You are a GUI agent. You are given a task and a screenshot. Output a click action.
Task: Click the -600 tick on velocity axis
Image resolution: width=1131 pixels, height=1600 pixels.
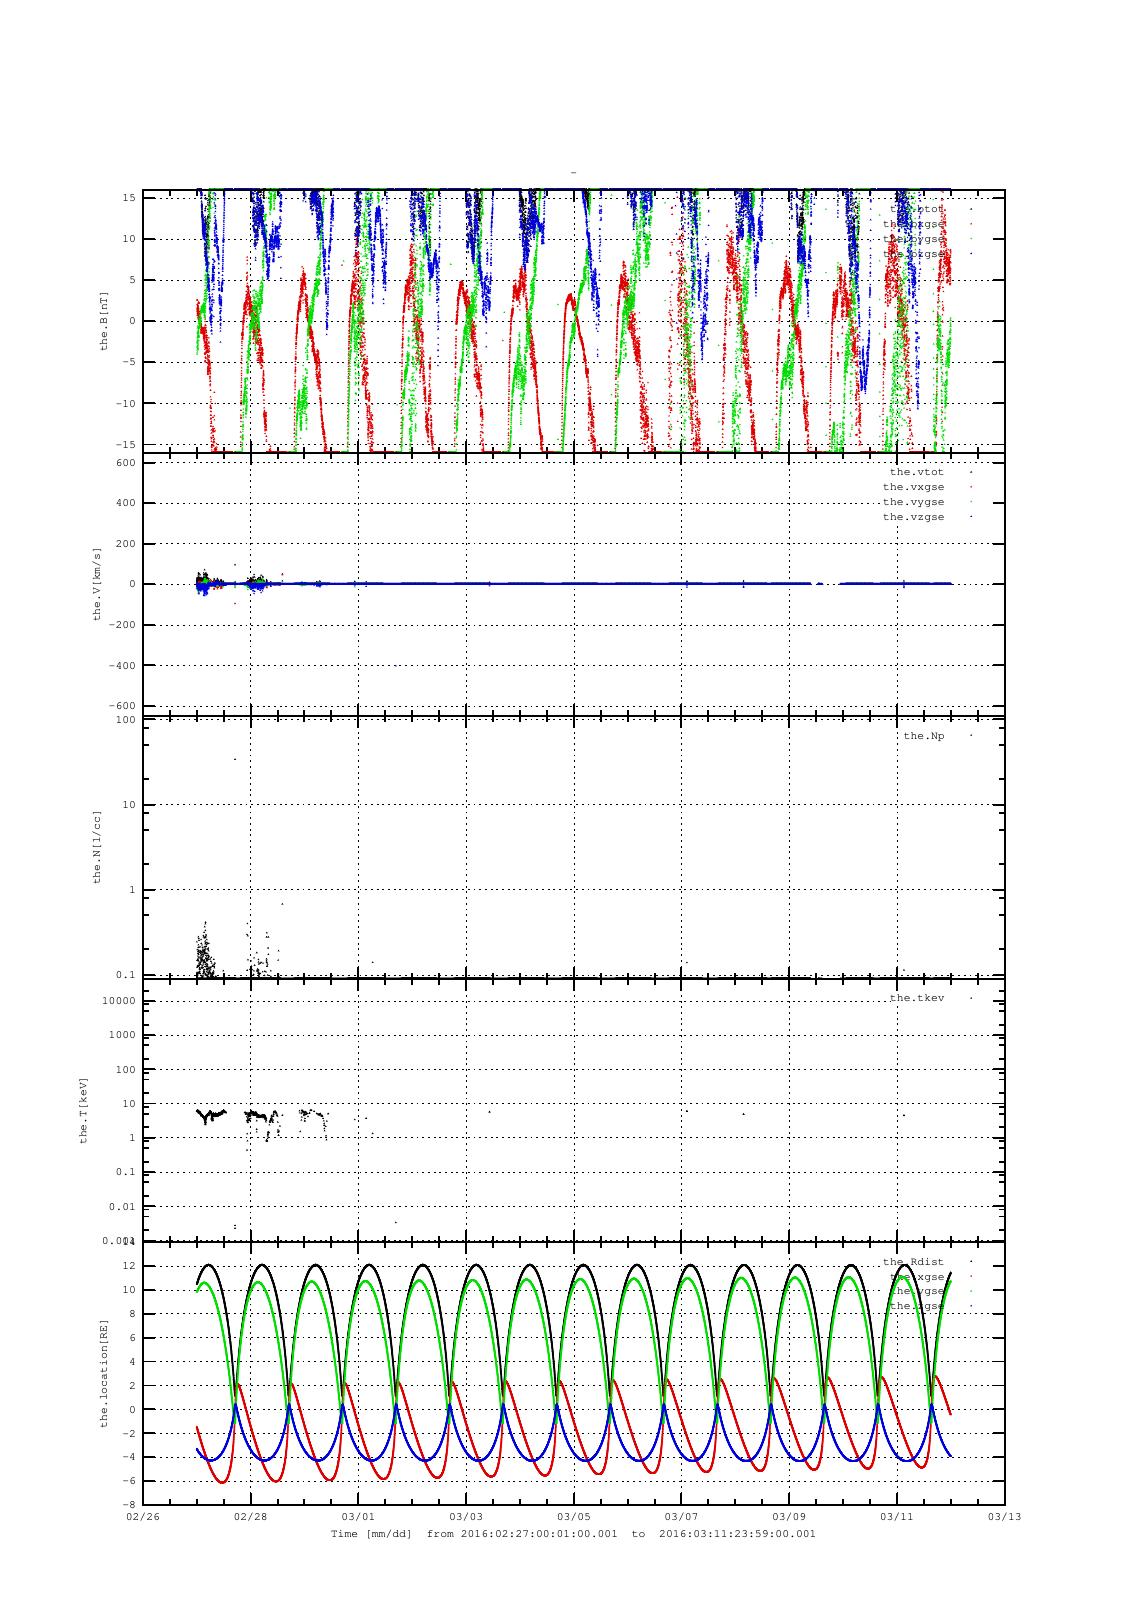point(122,706)
